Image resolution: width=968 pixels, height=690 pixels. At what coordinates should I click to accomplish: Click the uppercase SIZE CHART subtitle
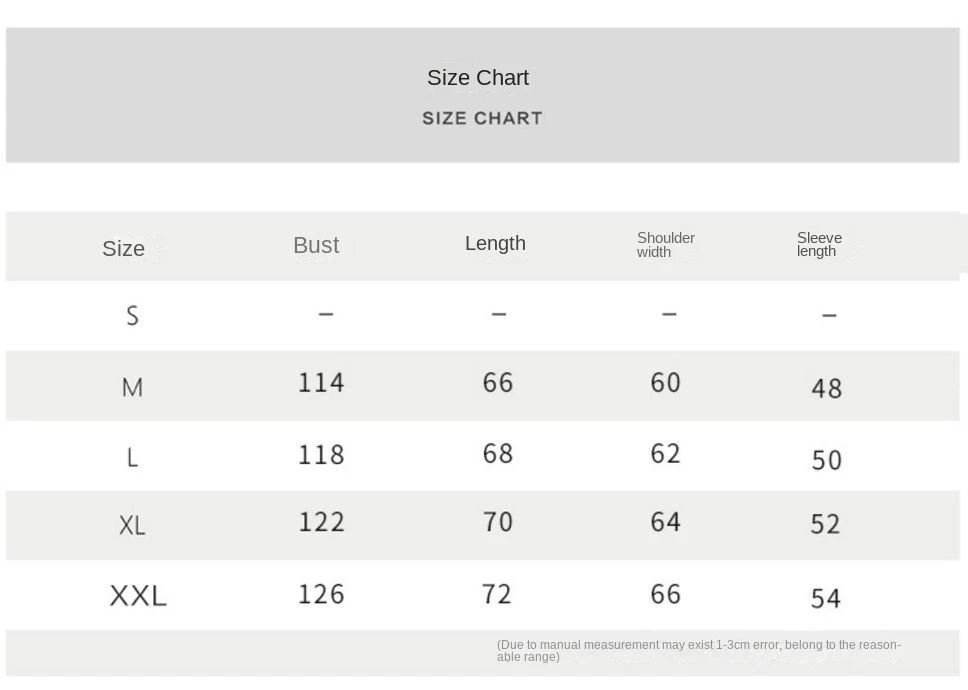pos(482,118)
